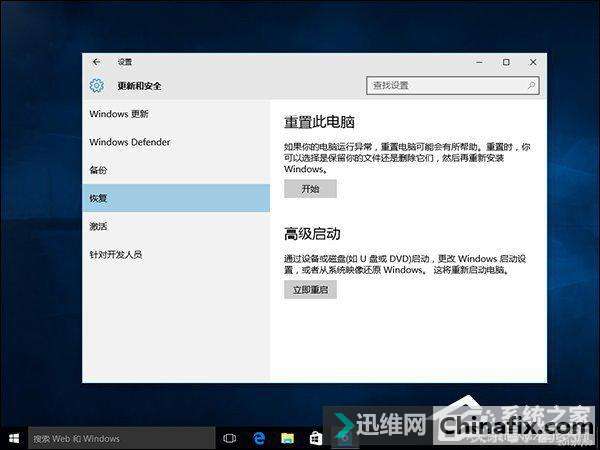
Task: Open Task View from the taskbar
Action: pos(230,439)
